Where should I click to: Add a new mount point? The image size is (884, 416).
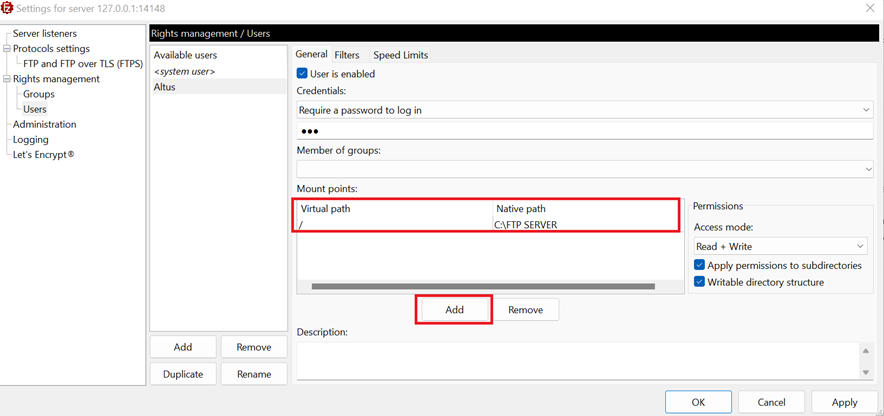click(454, 309)
